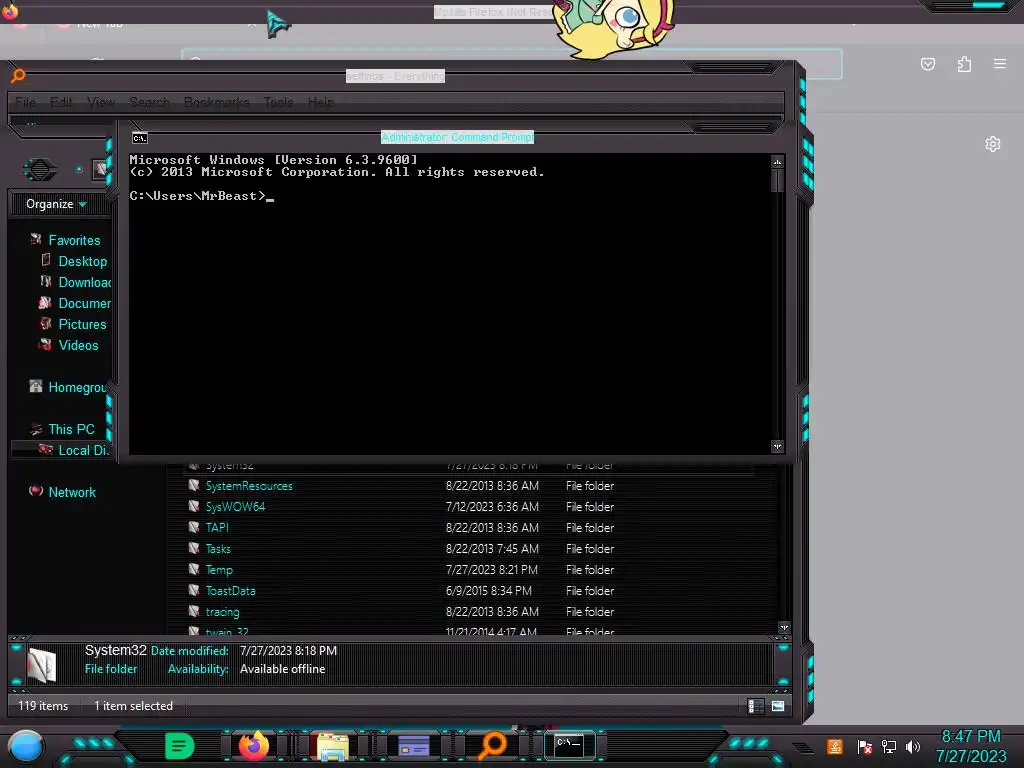Open Documents in the navigation pane
Viewport: 1024px width, 768px height.
[x=84, y=303]
